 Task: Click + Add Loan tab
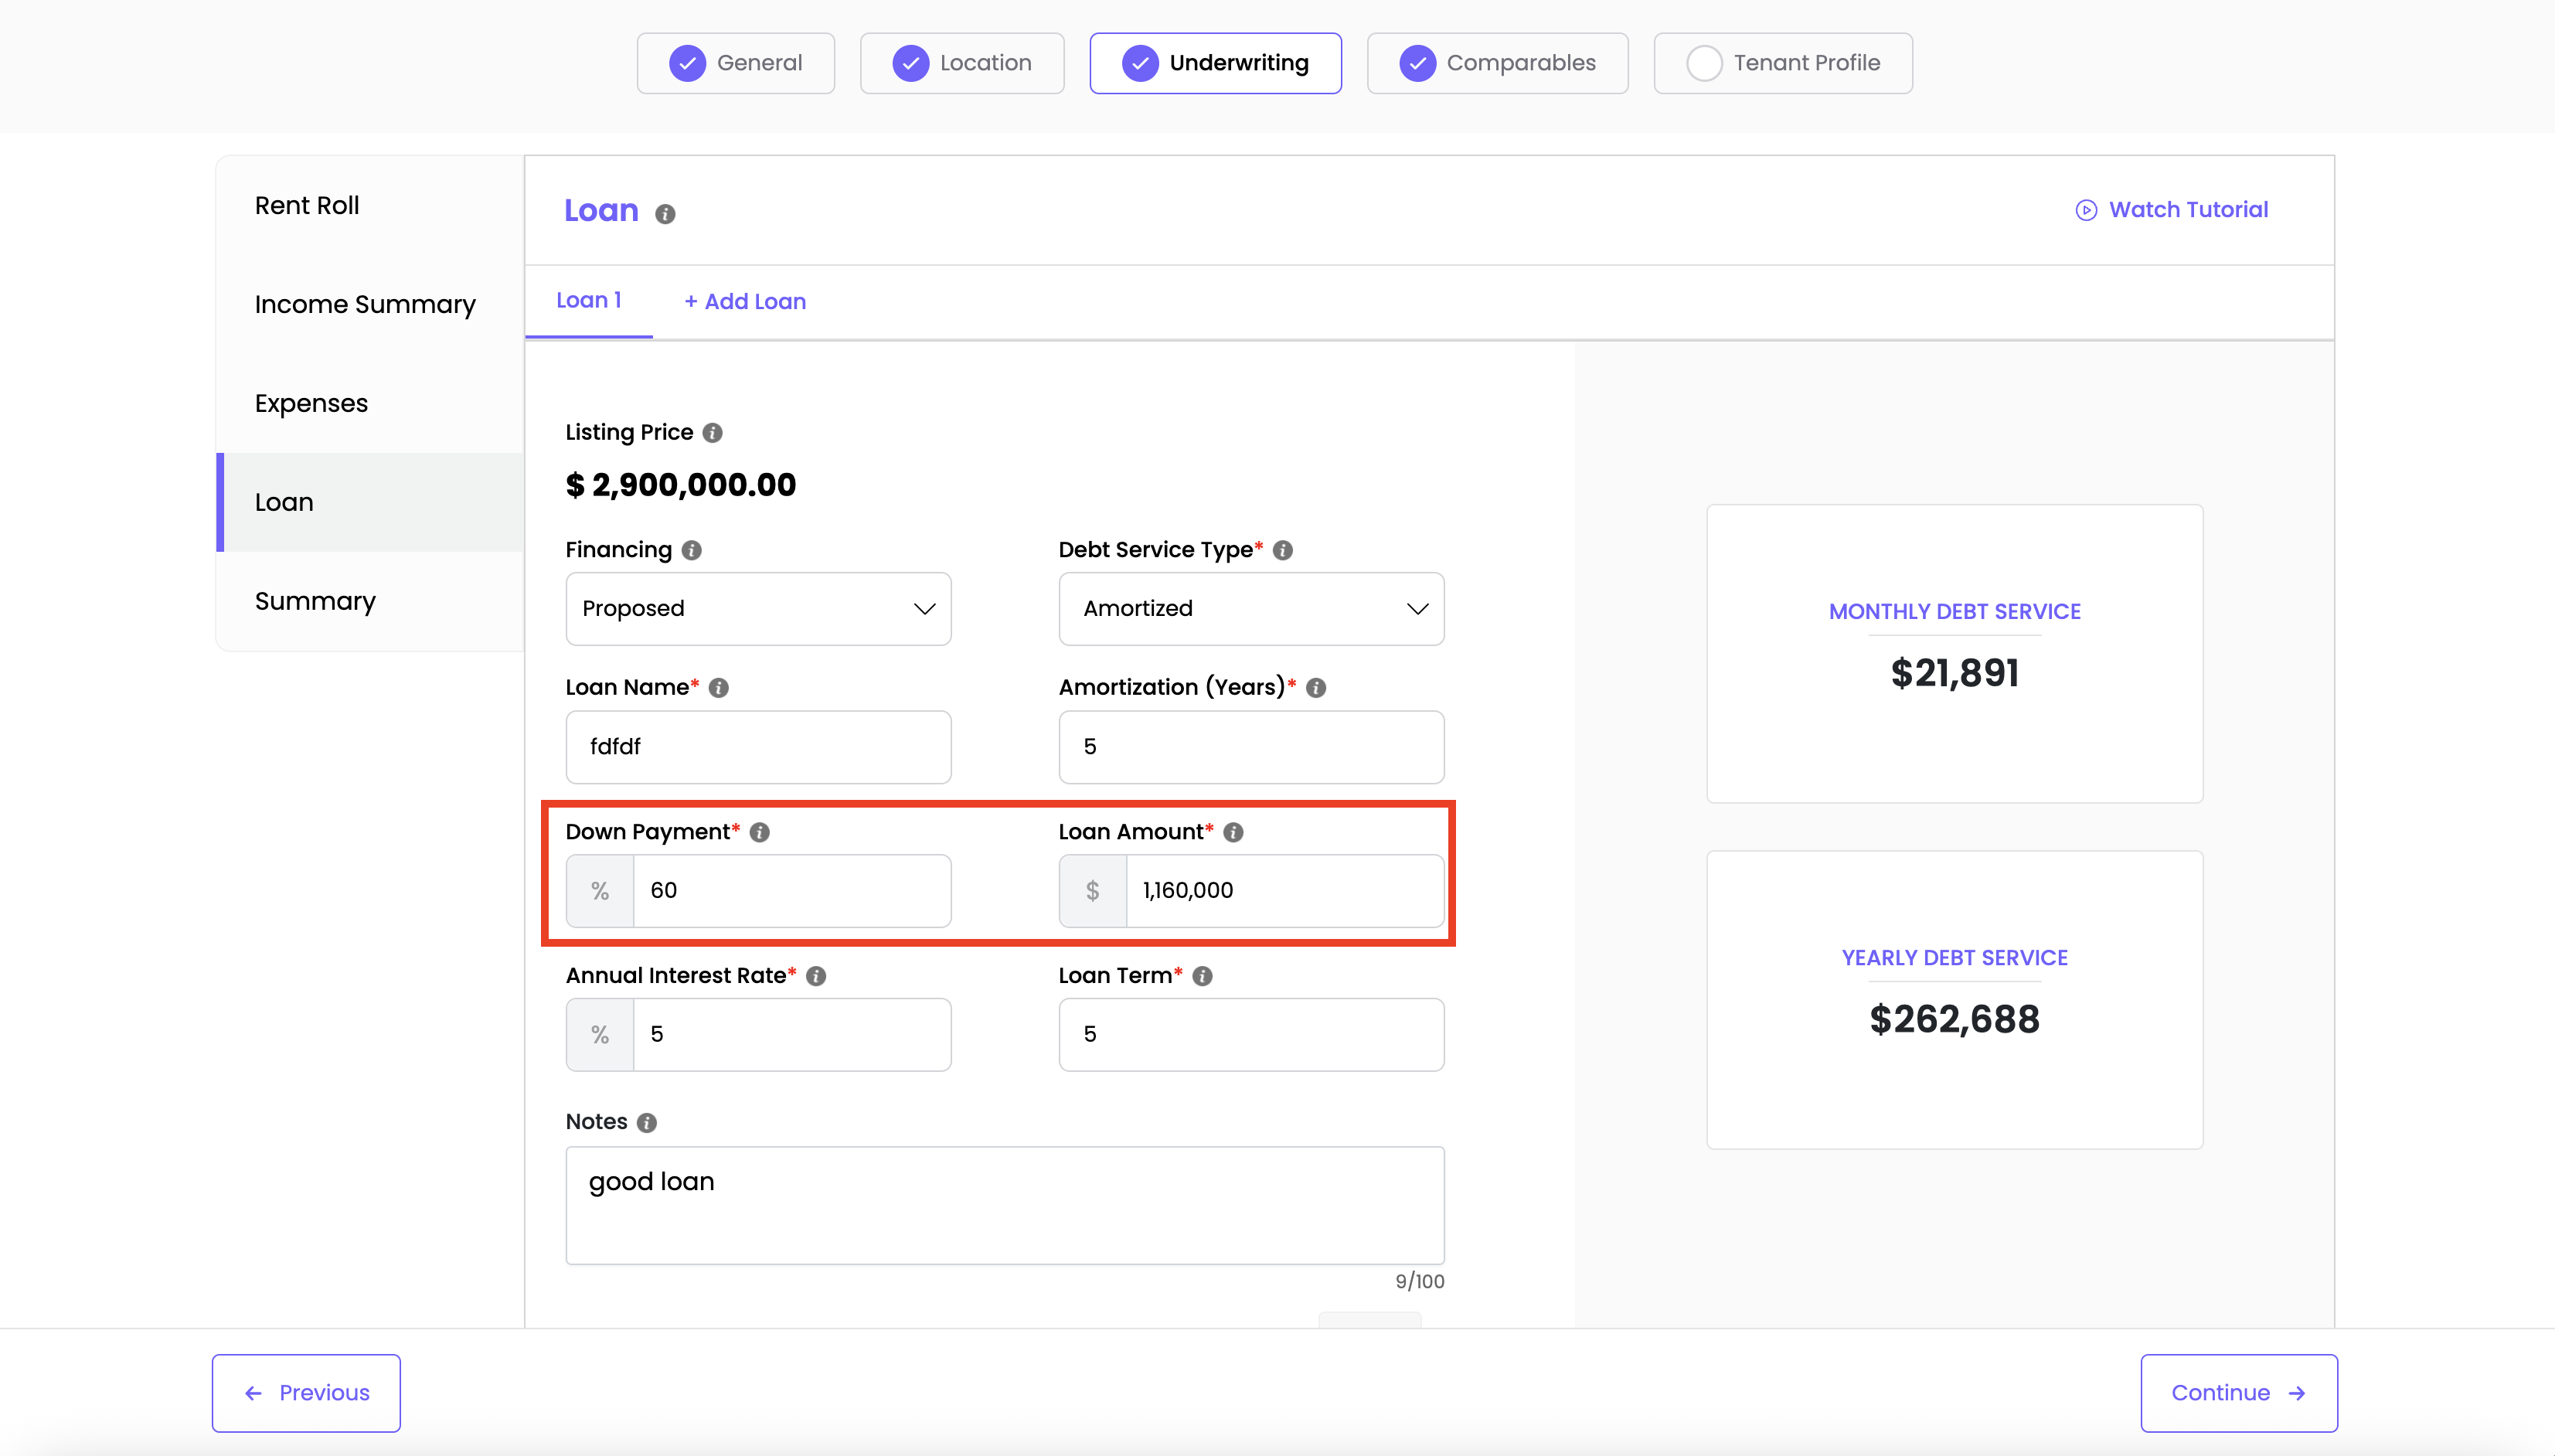(x=745, y=302)
